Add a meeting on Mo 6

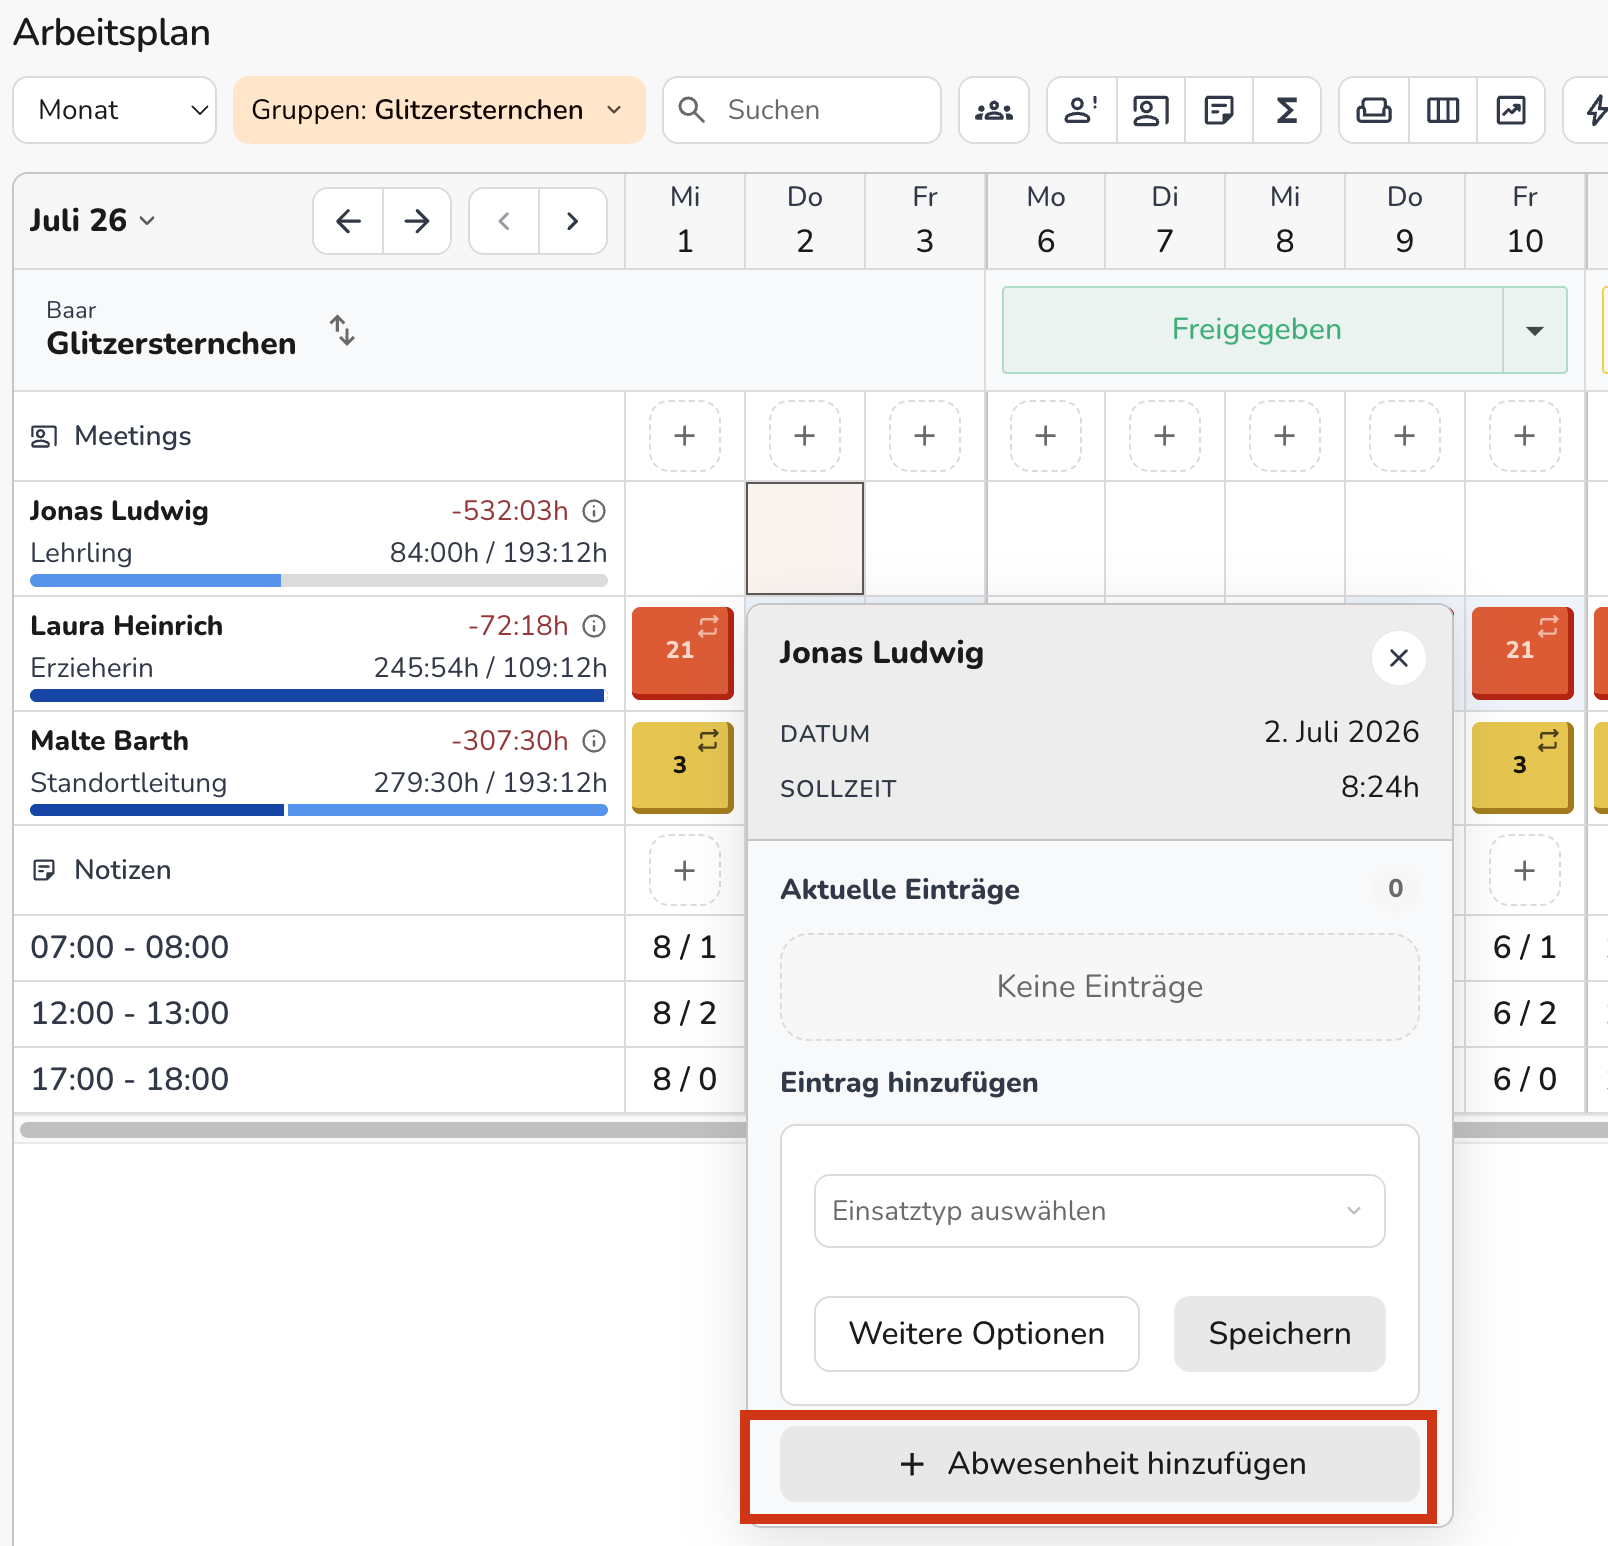pos(1046,436)
